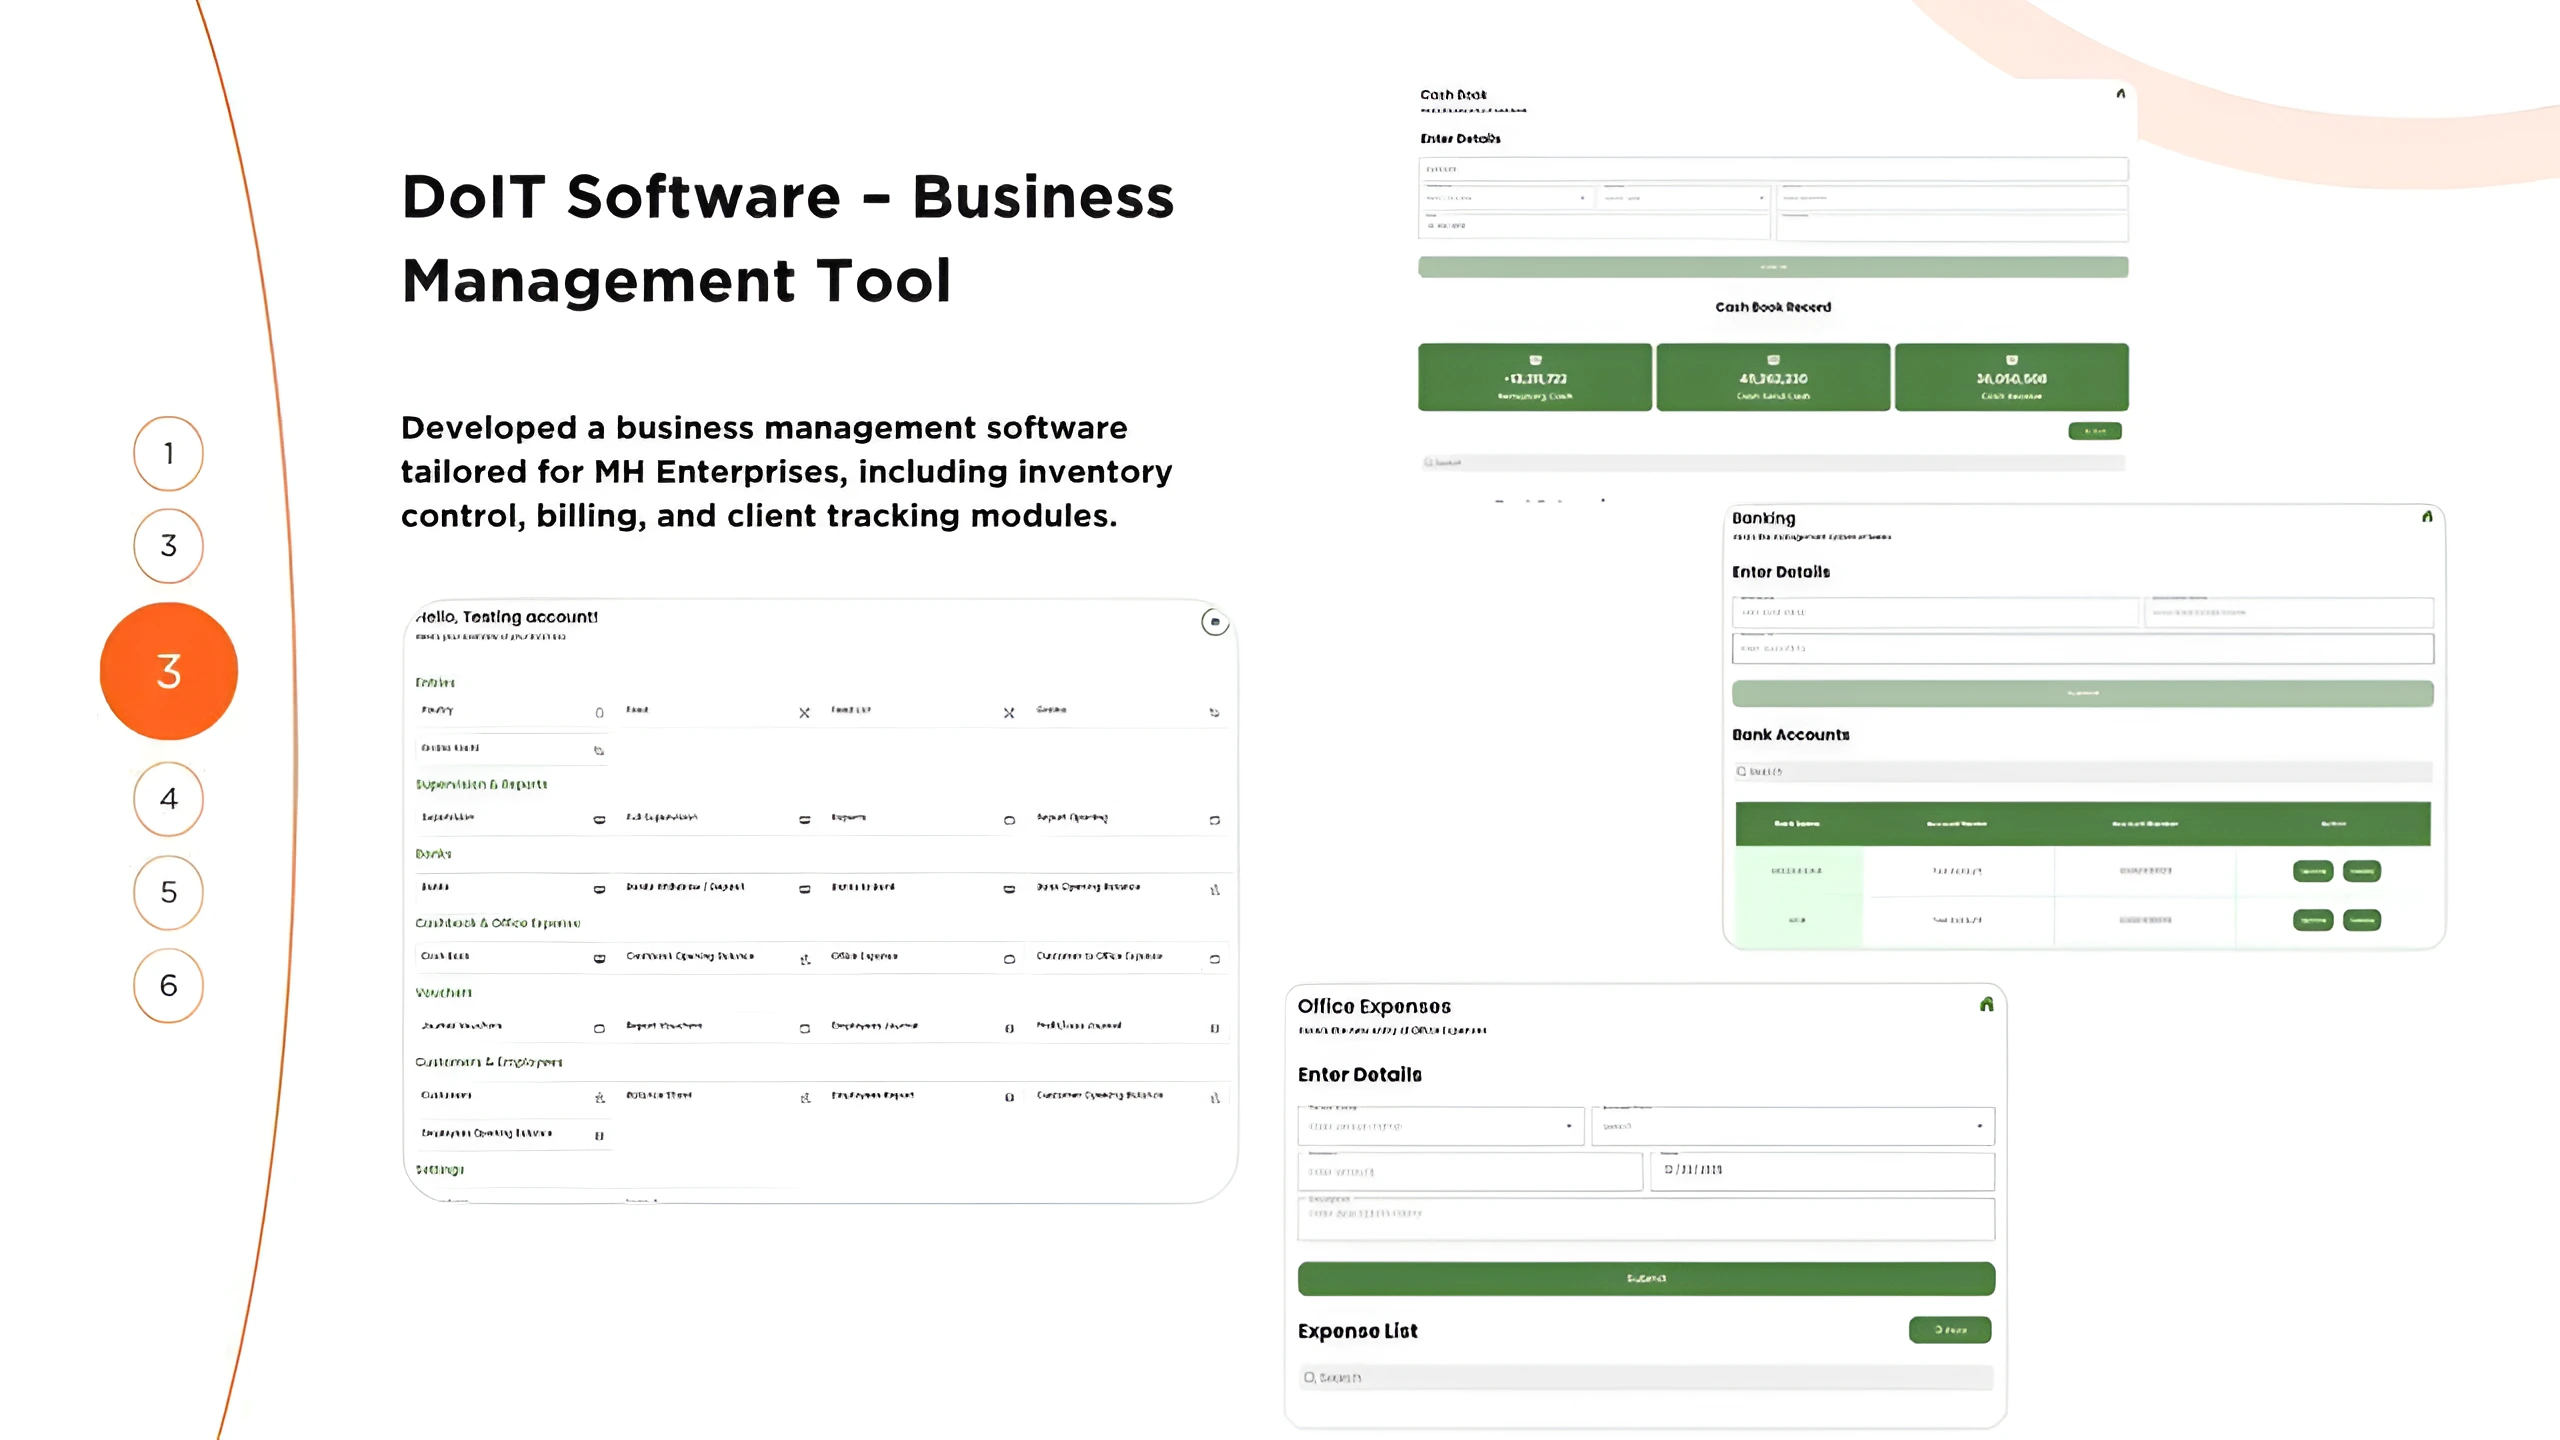Click the search field under Expense List
Image resolution: width=2560 pixels, height=1440 pixels.
tap(1645, 1377)
